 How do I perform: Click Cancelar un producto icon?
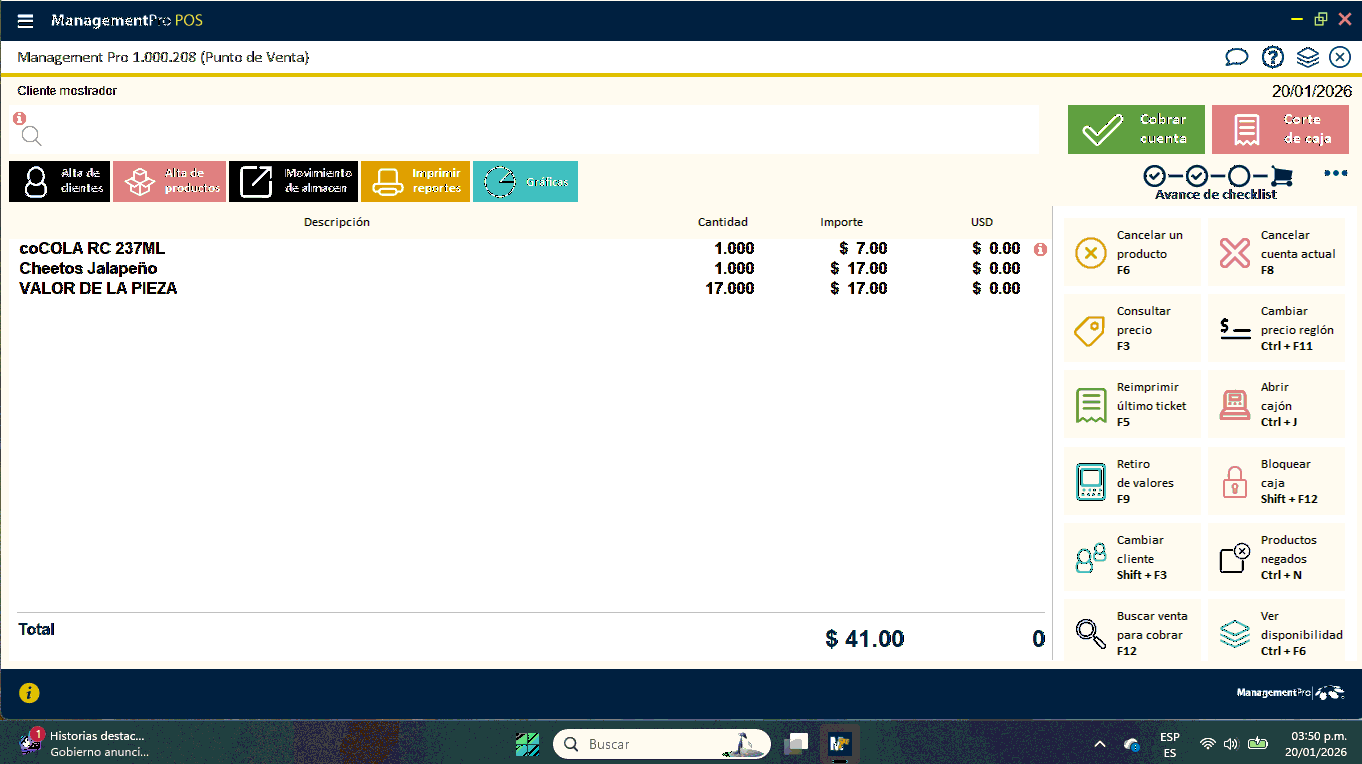point(1090,254)
